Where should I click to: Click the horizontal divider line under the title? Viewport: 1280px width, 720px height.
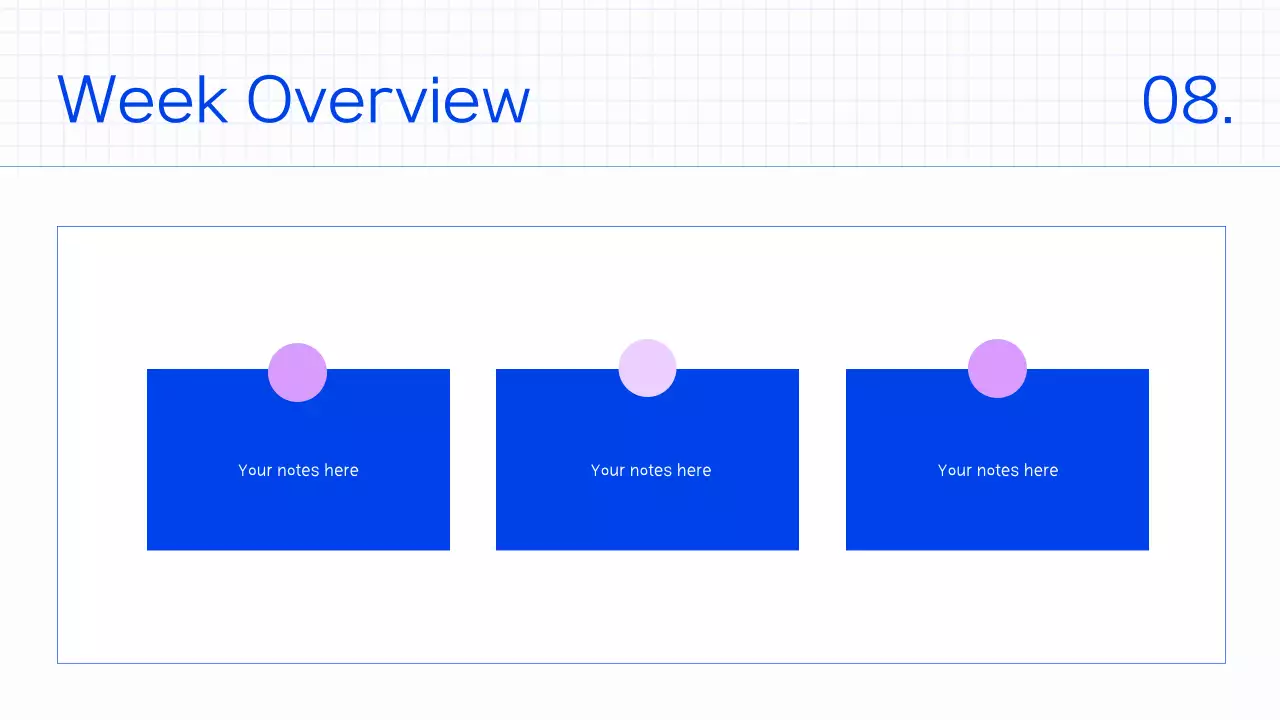tap(640, 166)
